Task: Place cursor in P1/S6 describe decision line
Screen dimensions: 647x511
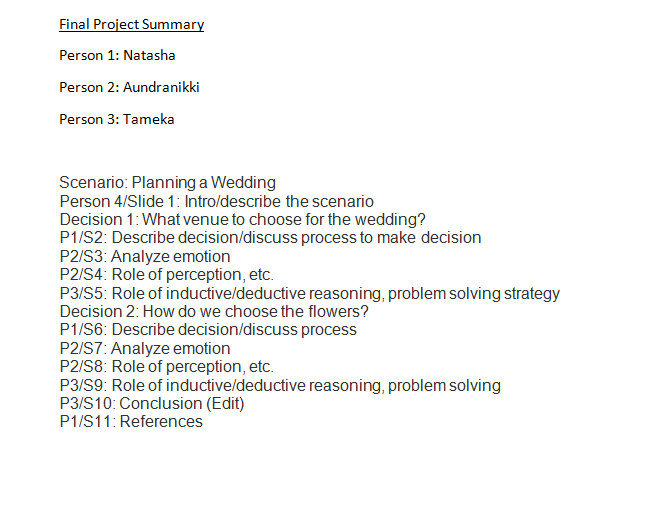Action: (208, 330)
